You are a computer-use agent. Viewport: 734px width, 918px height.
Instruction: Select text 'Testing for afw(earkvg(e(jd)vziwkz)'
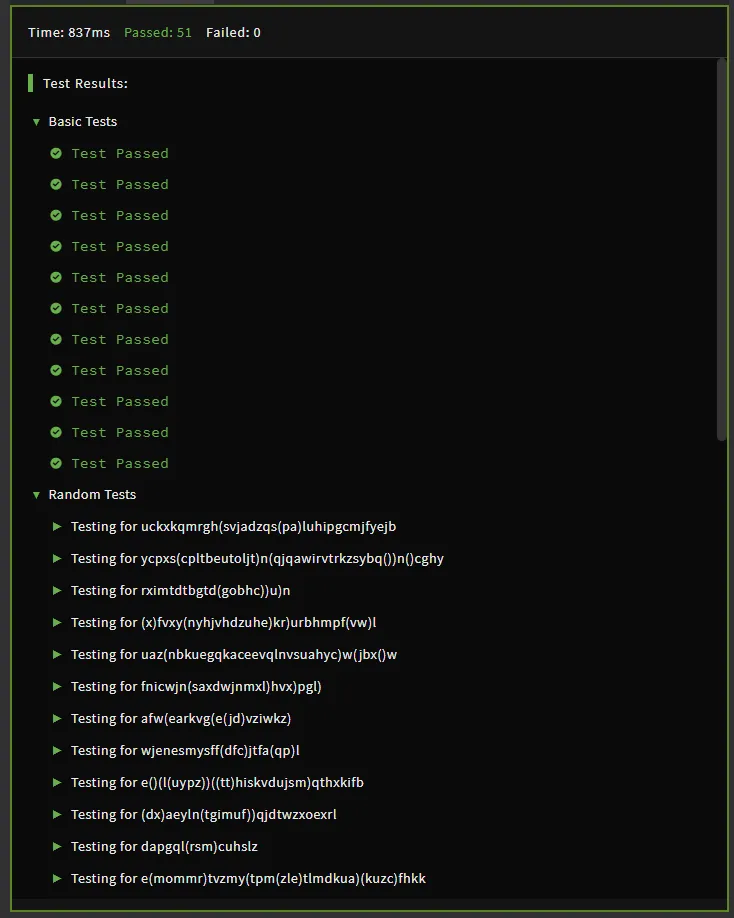181,718
